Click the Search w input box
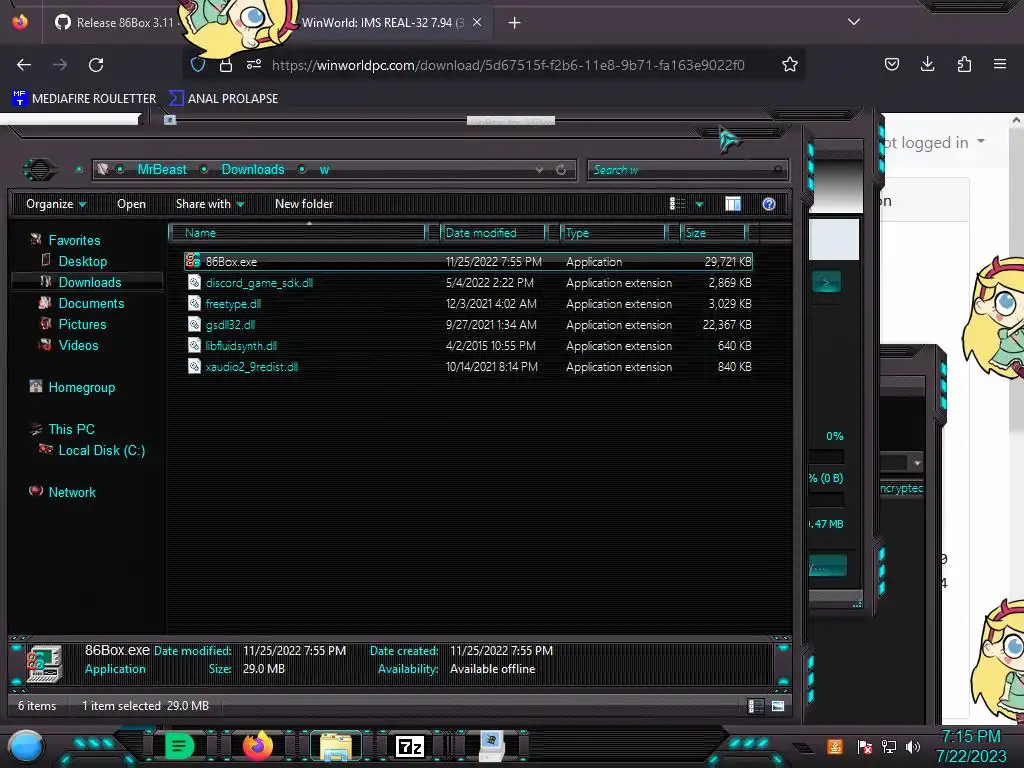 688,170
